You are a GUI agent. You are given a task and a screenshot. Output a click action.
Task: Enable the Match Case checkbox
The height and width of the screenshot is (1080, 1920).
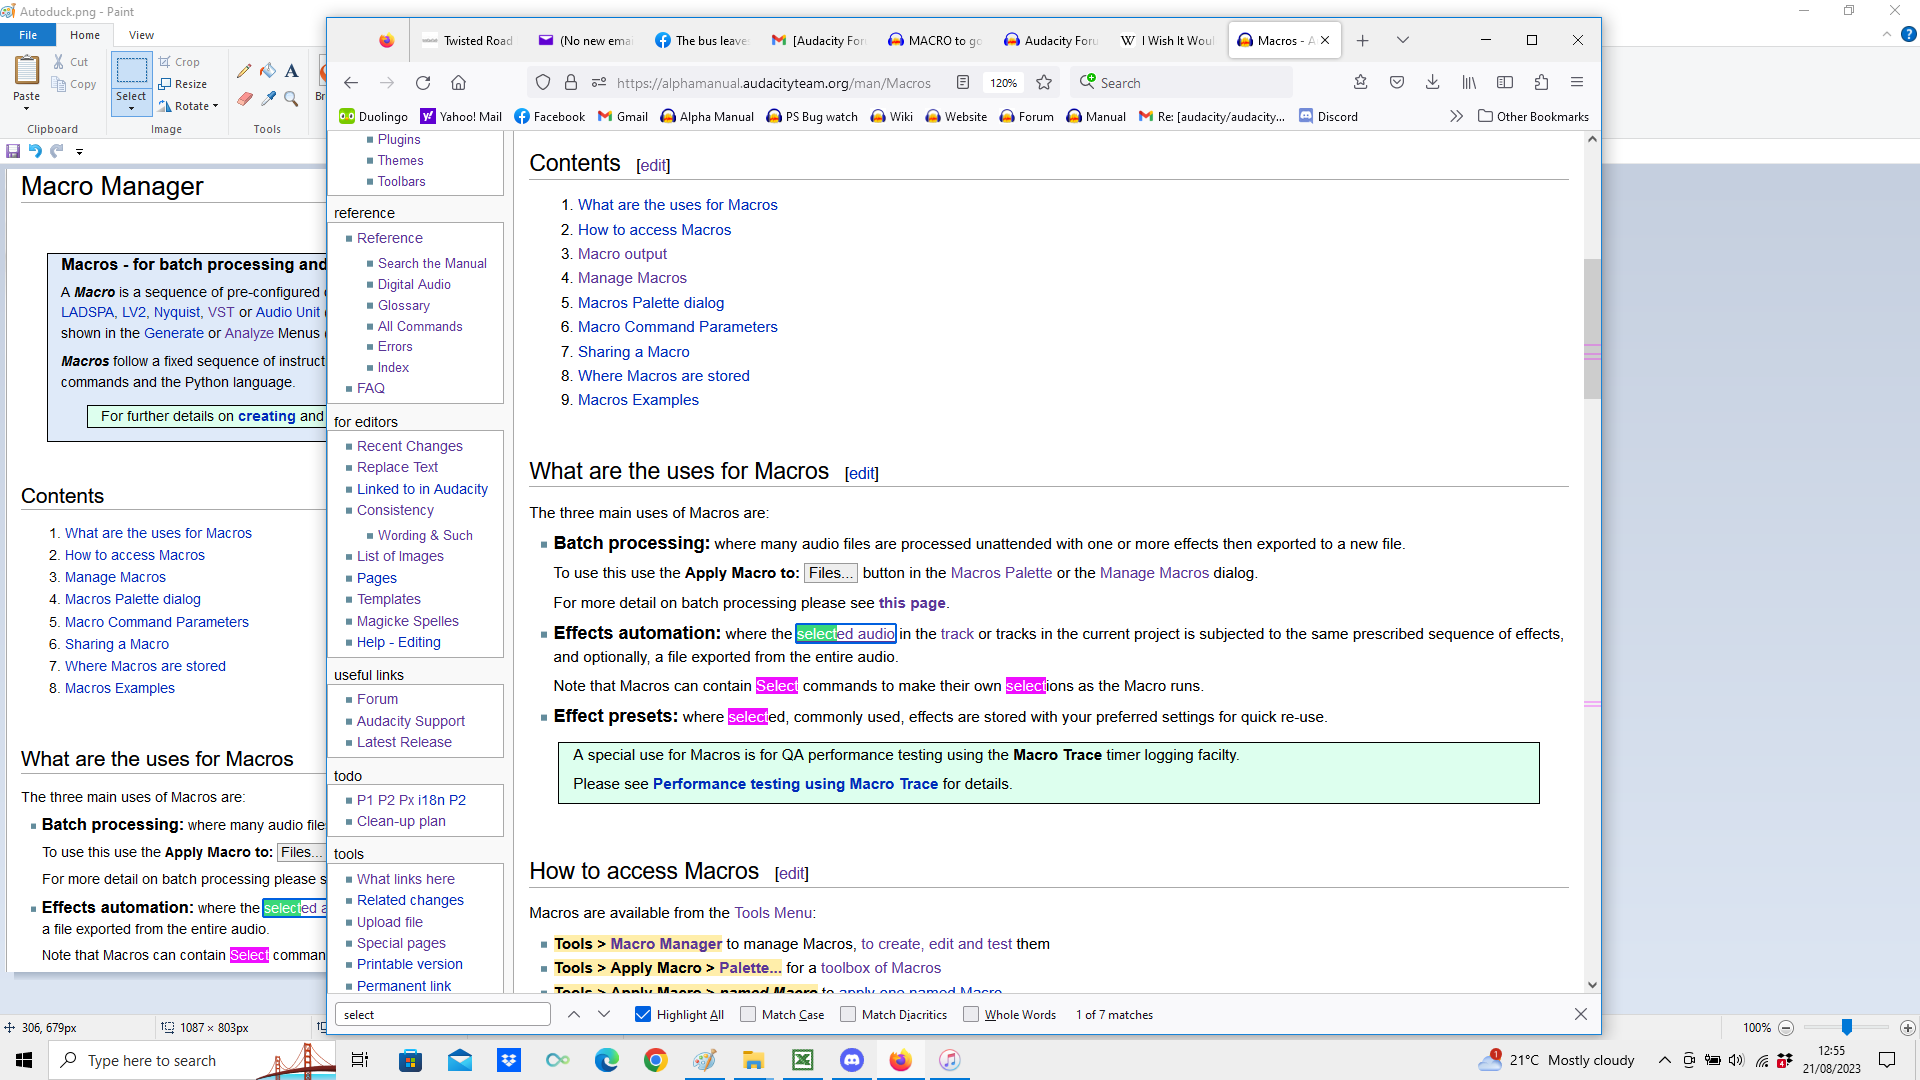point(748,1014)
